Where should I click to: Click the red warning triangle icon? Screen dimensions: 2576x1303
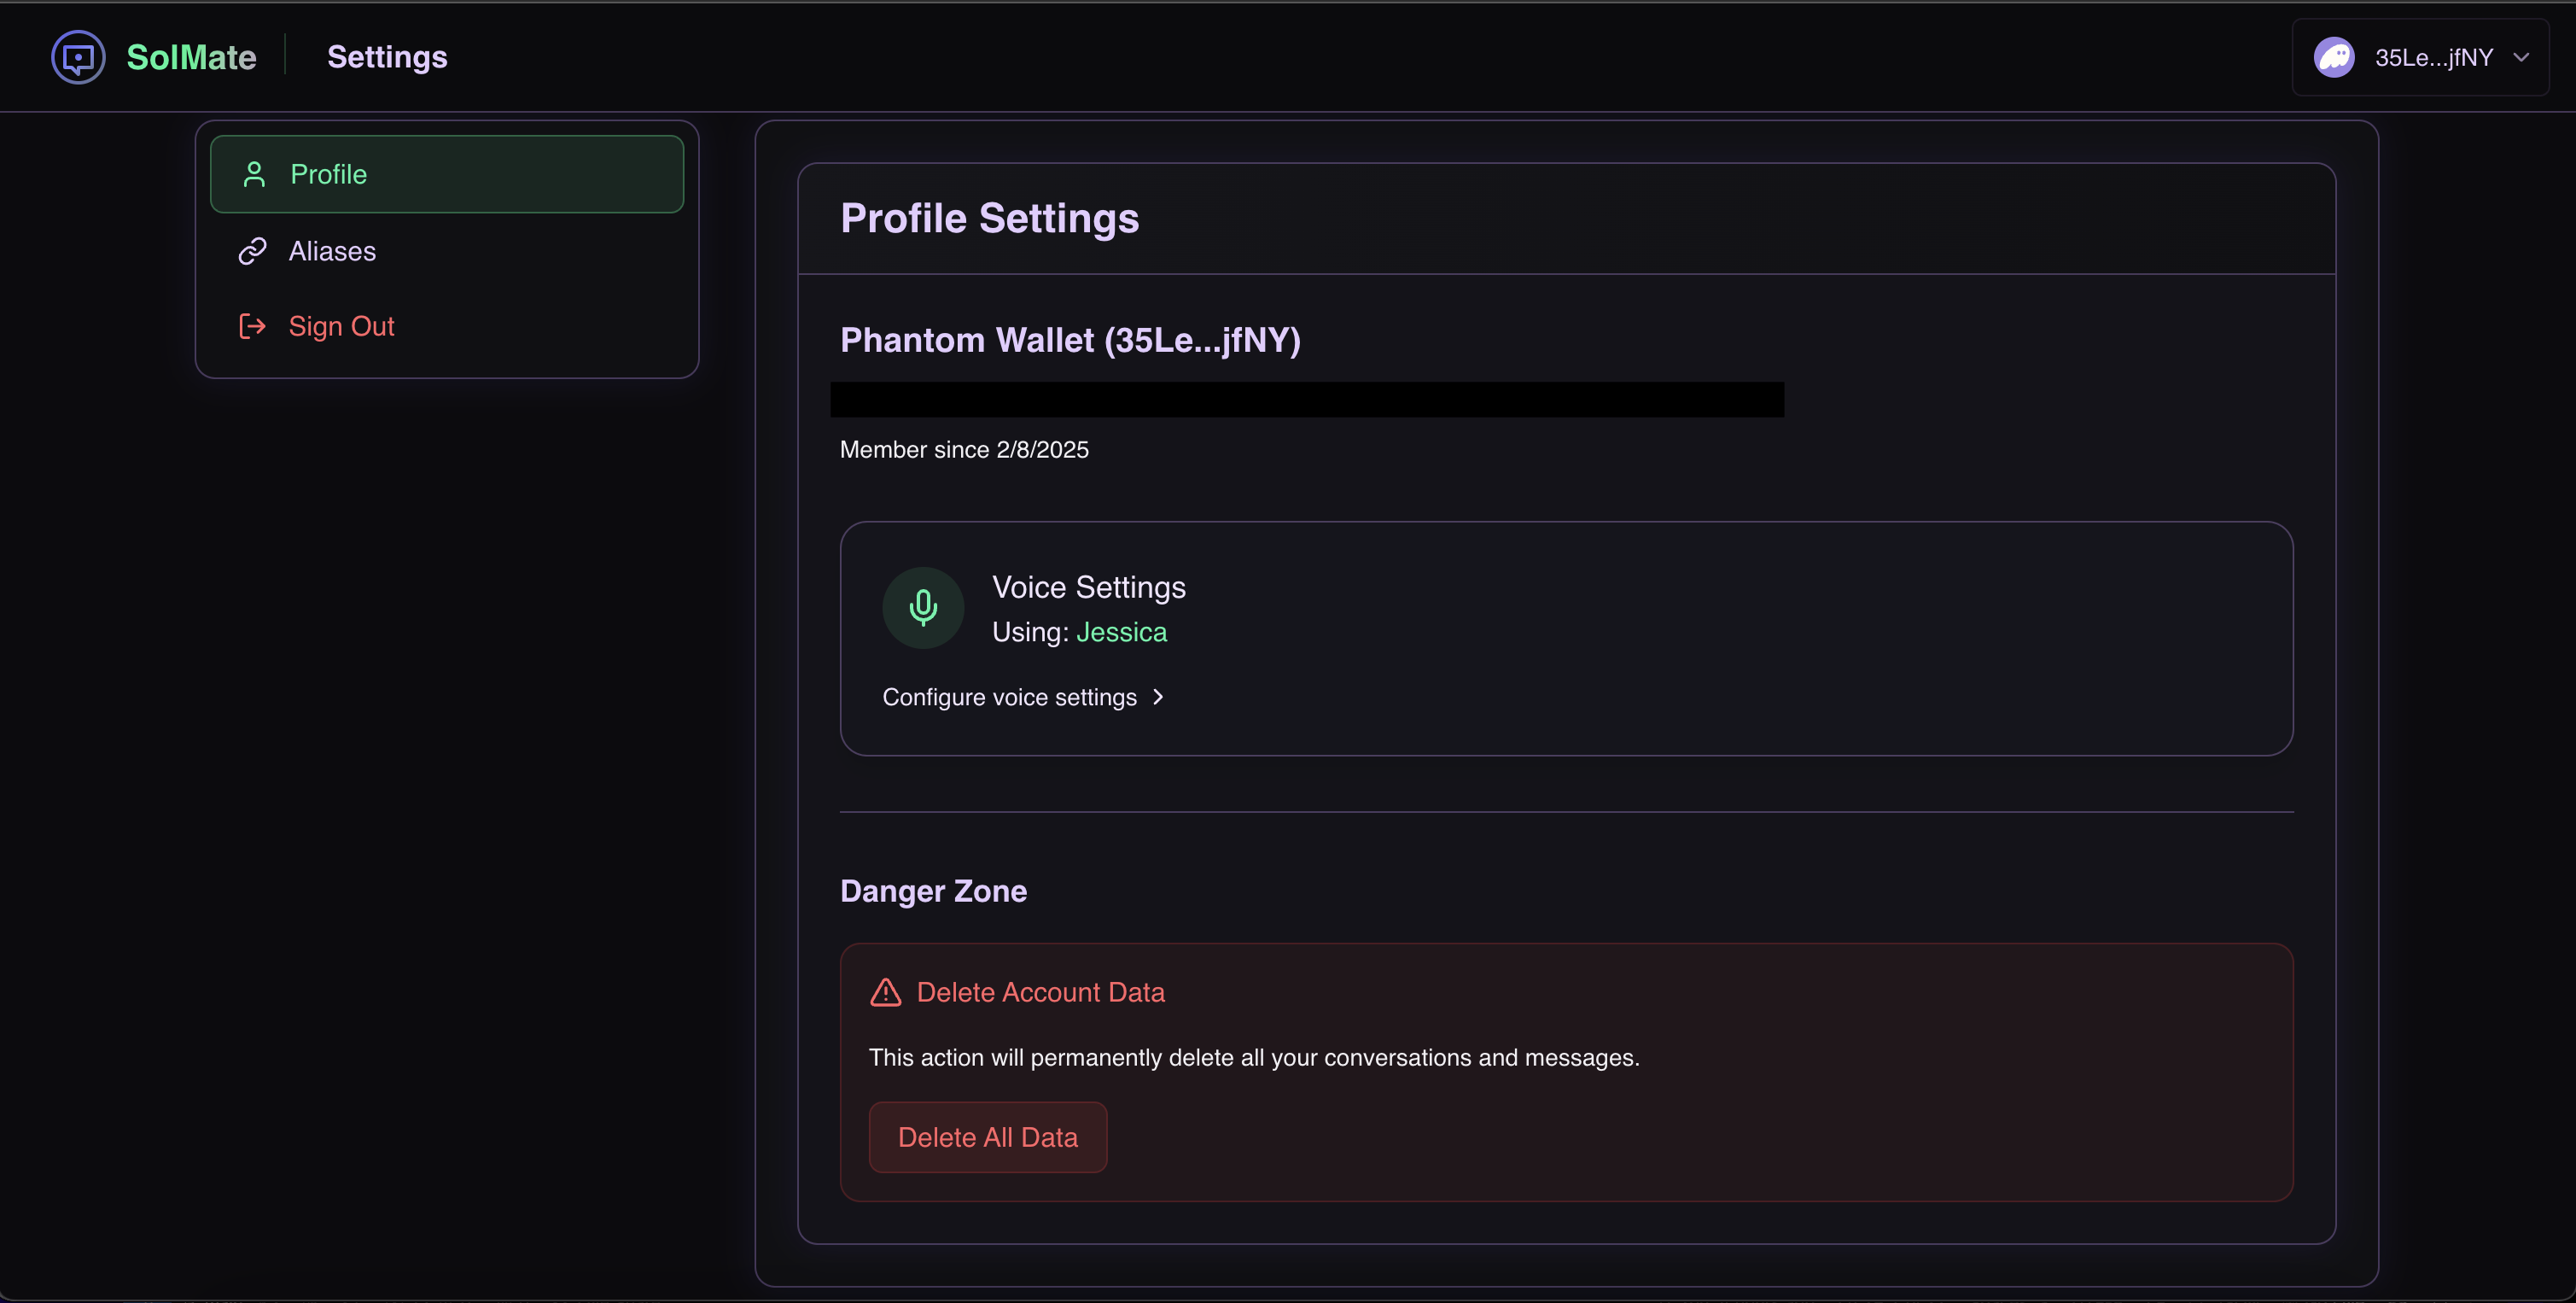(x=885, y=992)
